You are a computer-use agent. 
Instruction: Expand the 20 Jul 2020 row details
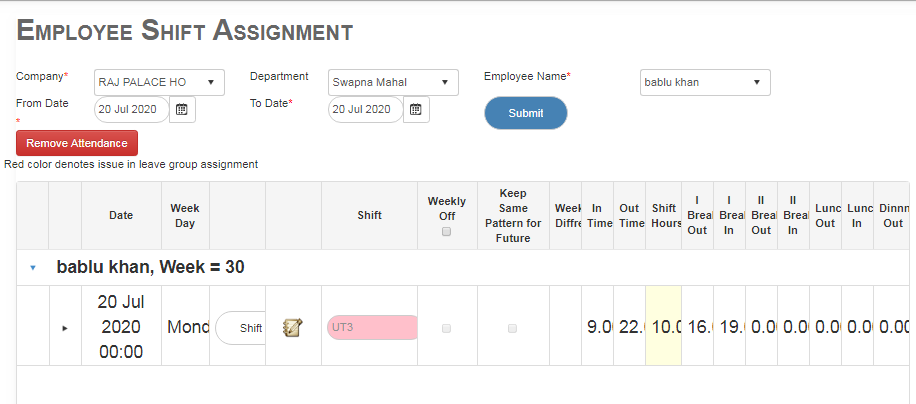(64, 328)
